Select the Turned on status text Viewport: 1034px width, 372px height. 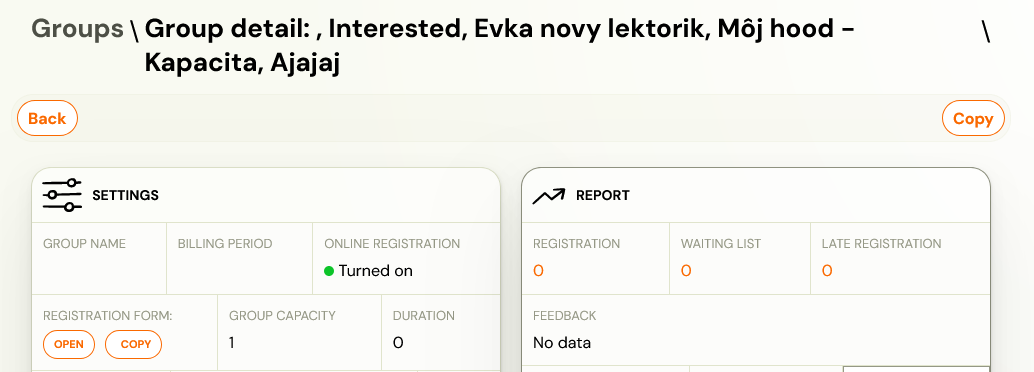376,271
